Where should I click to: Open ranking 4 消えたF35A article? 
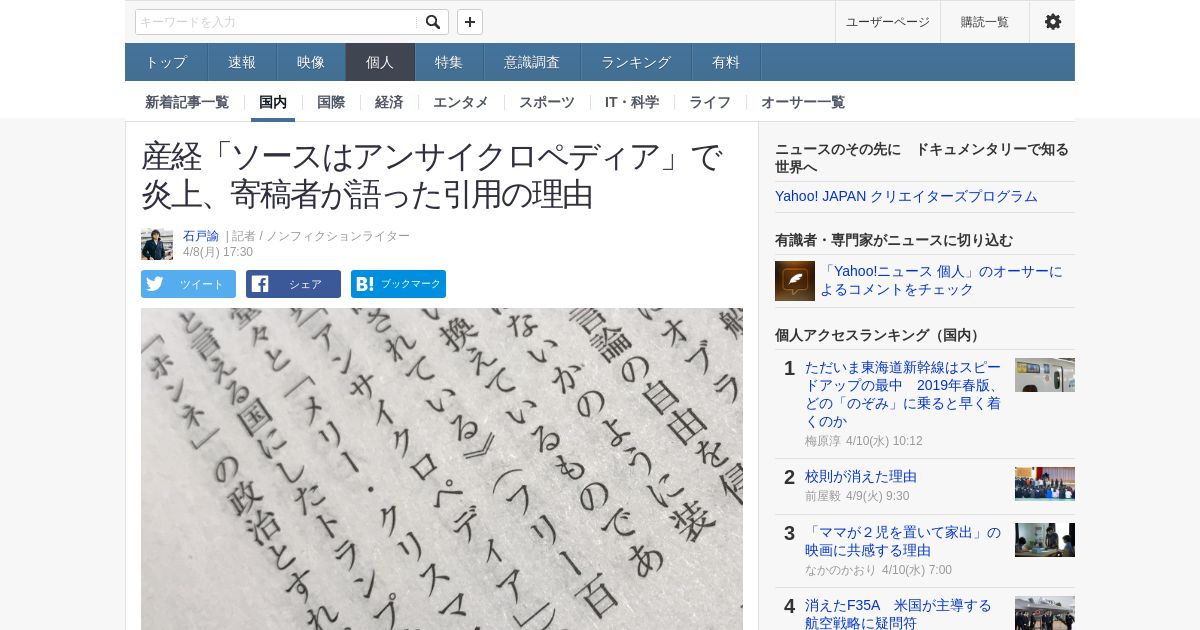click(898, 614)
